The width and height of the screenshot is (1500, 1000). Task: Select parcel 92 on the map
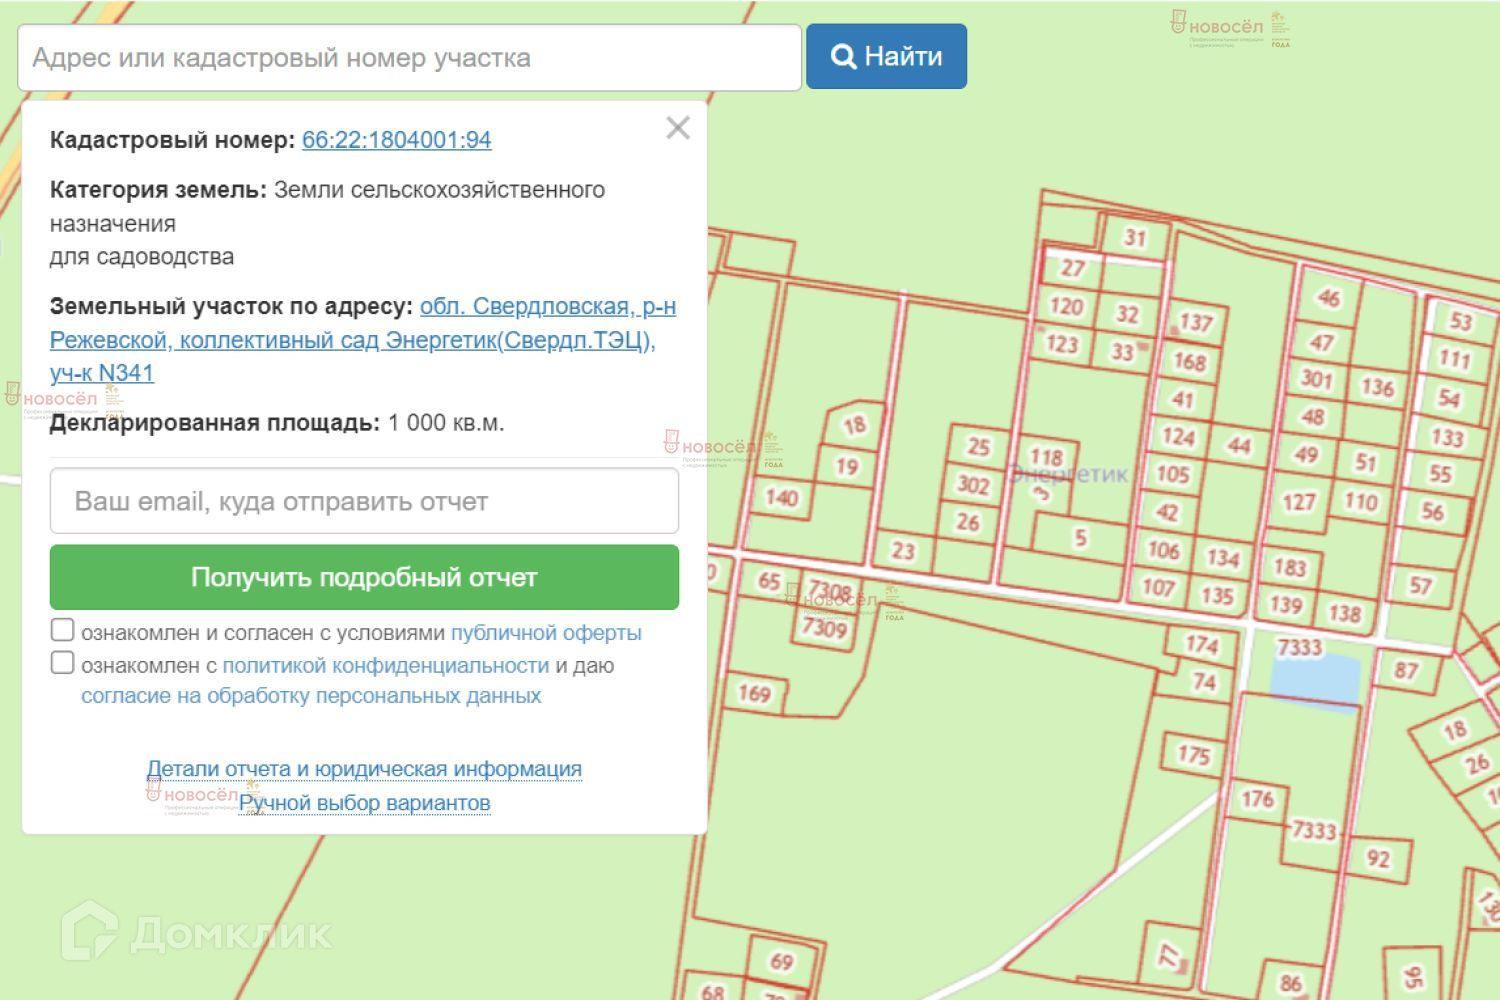click(1378, 859)
